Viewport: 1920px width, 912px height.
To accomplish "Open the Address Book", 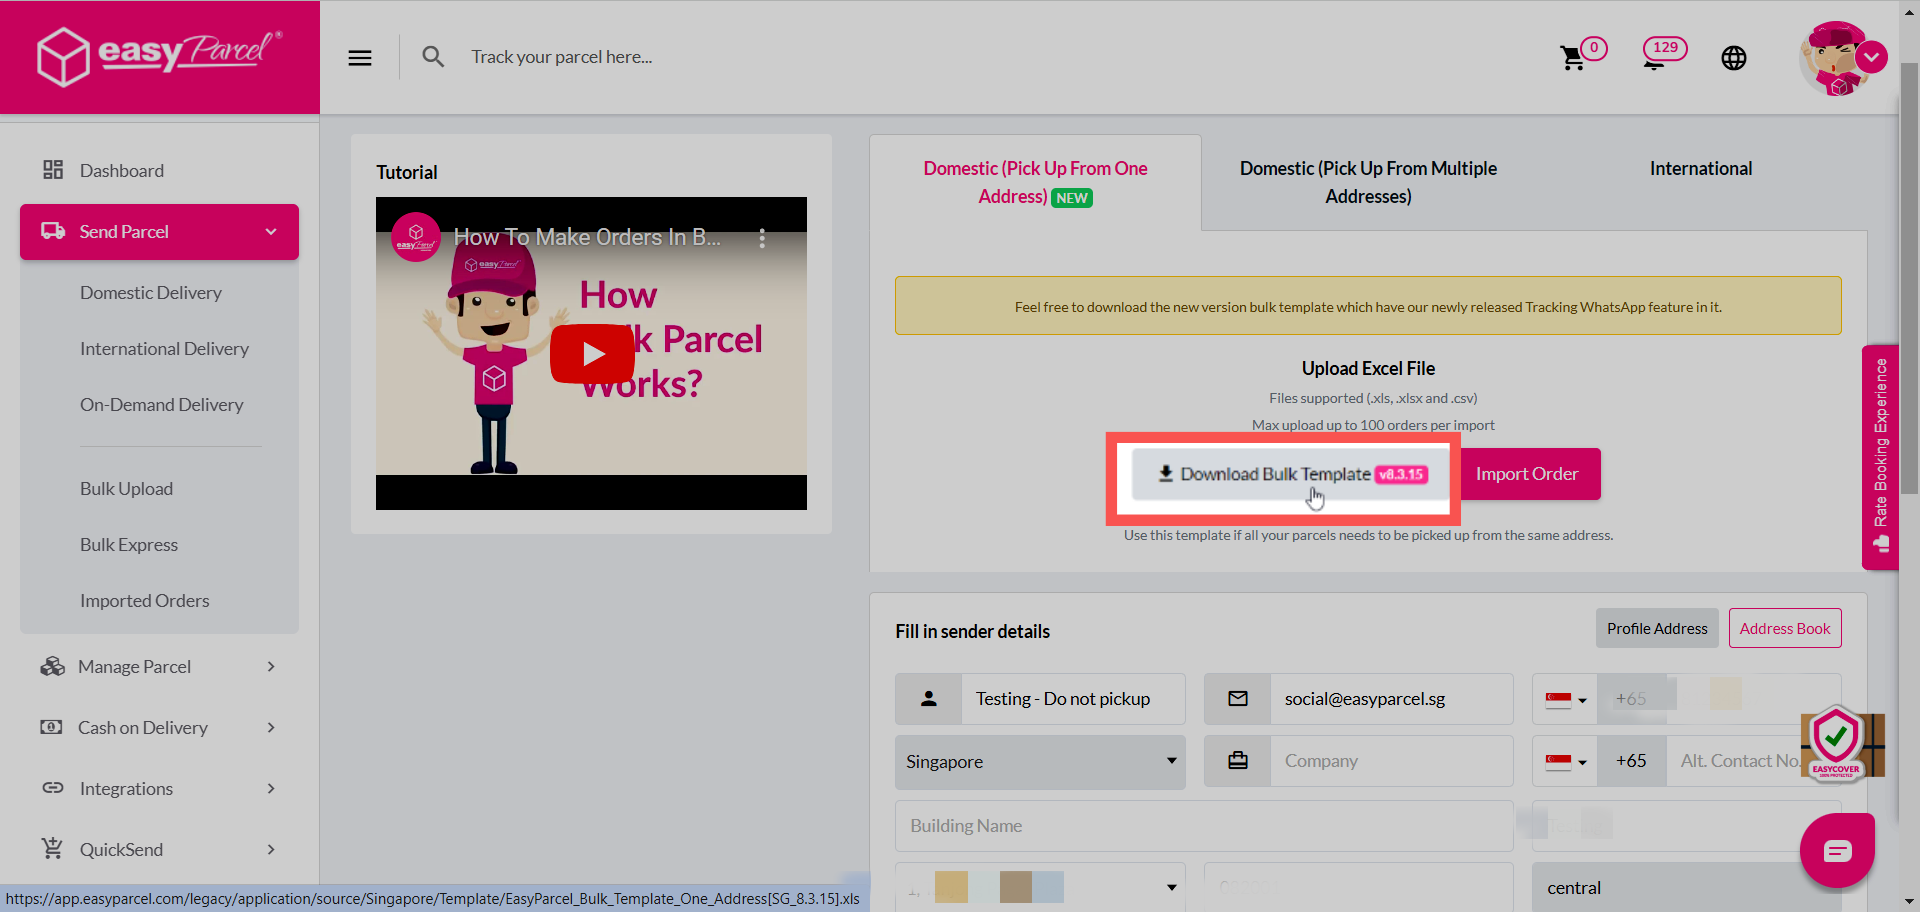I will click(x=1785, y=628).
